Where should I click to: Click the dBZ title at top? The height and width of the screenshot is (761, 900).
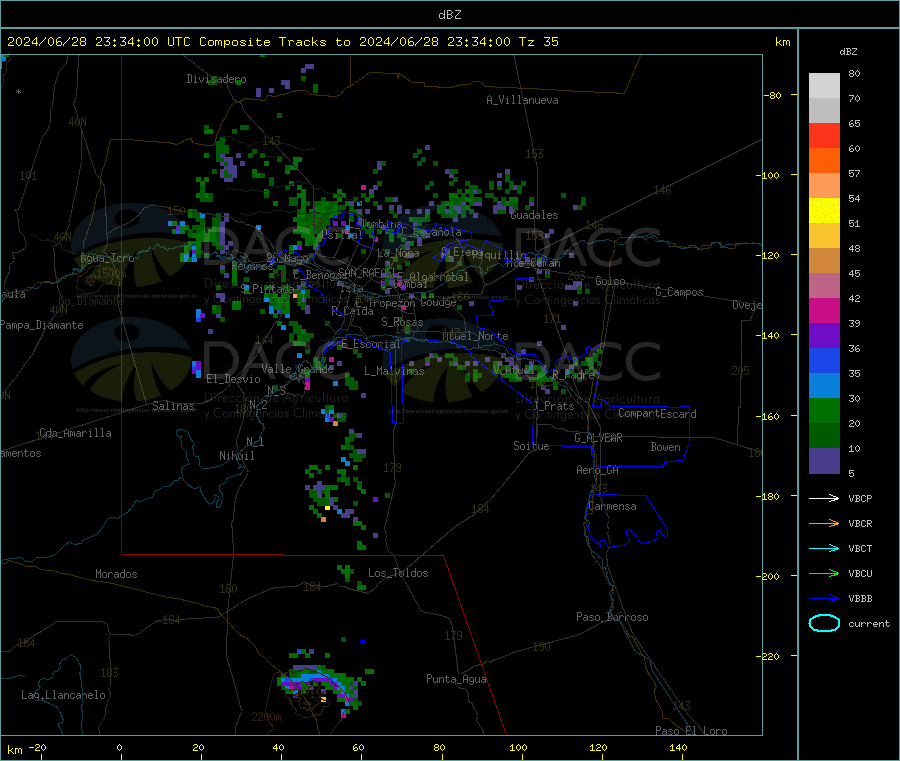click(x=449, y=15)
